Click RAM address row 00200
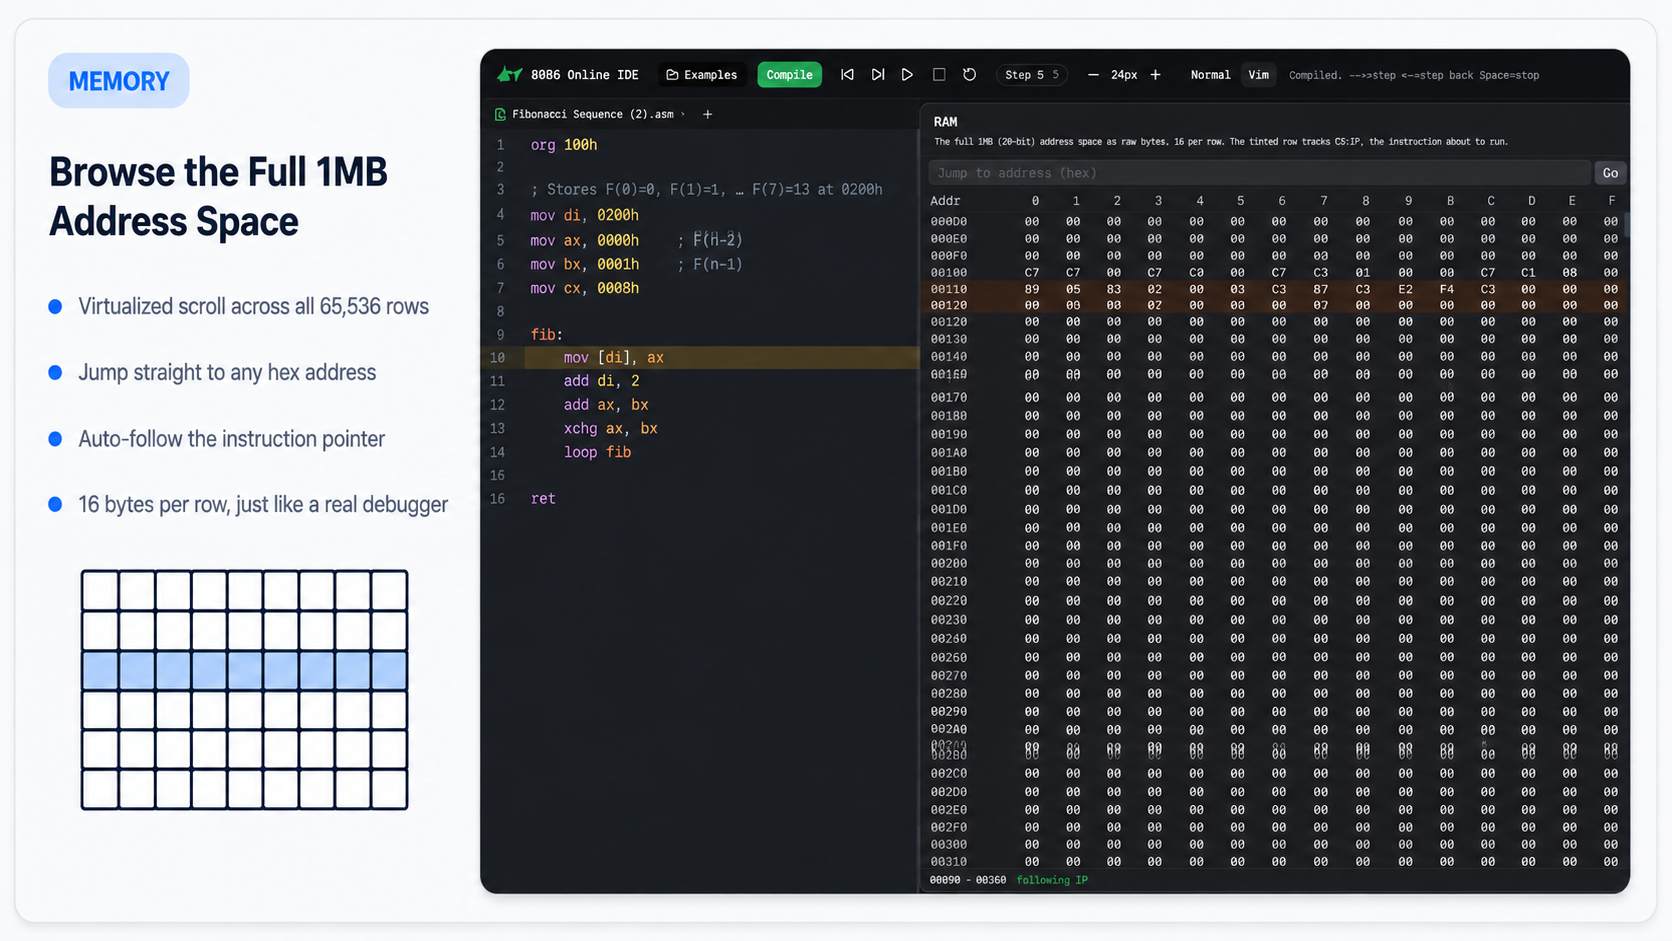Viewport: 1672px width, 941px height. 1275,564
